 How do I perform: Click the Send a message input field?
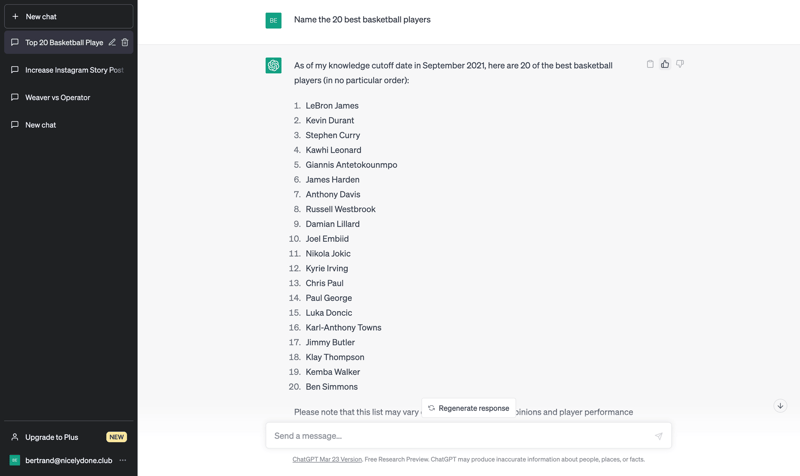(x=460, y=436)
